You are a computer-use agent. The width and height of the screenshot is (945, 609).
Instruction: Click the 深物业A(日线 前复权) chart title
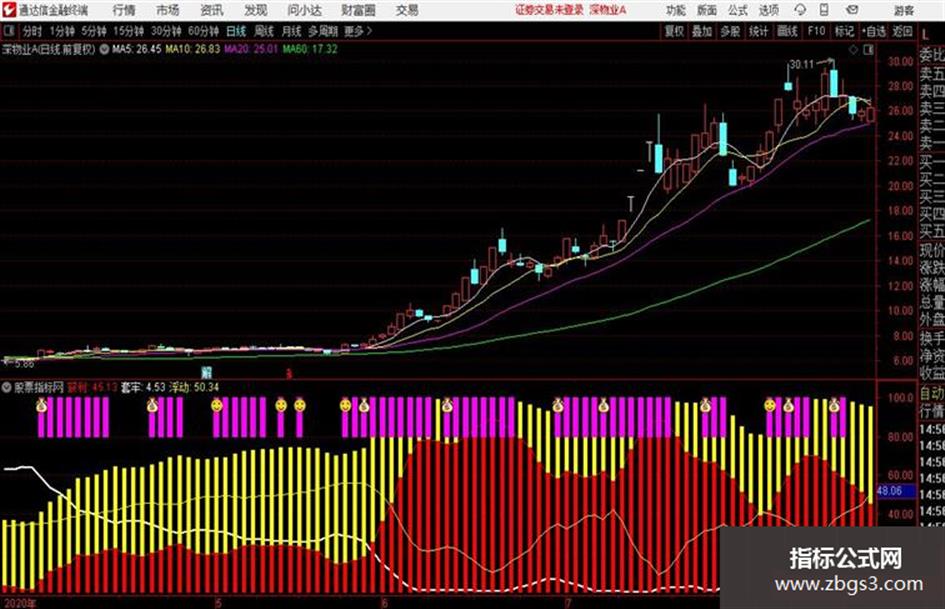click(49, 49)
